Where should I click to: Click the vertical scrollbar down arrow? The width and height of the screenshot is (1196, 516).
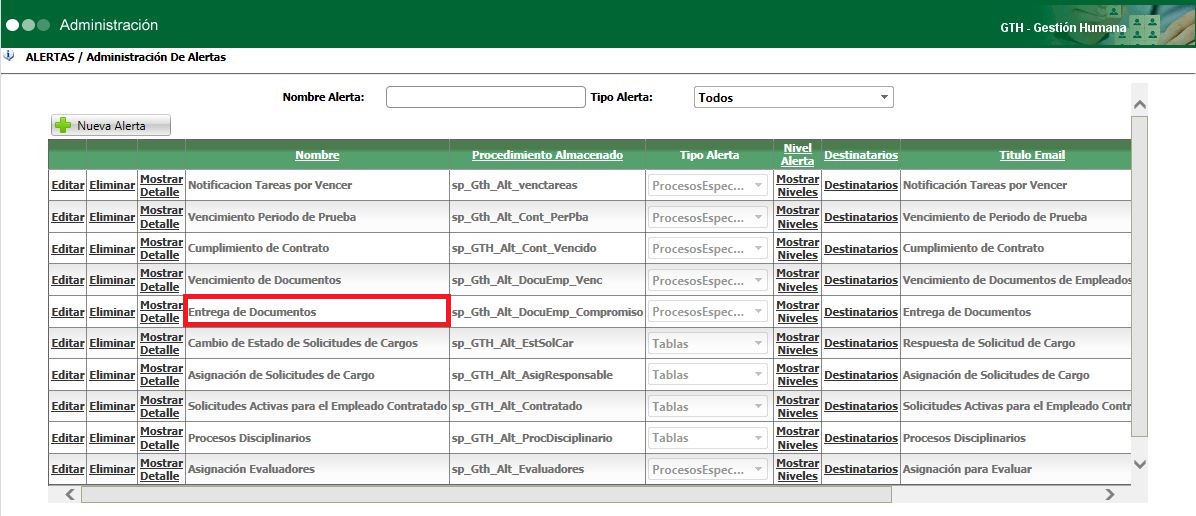click(1140, 464)
